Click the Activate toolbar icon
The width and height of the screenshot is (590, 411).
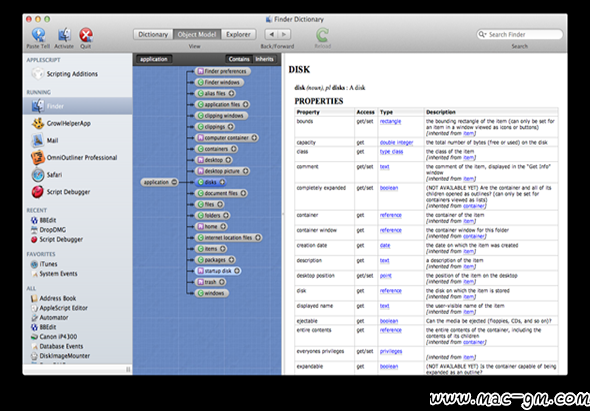click(64, 35)
